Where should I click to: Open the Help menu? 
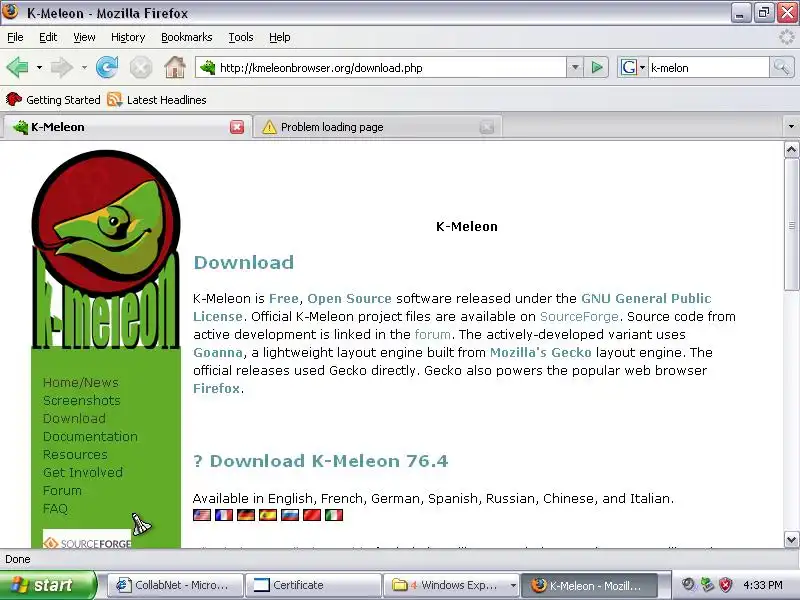pos(280,37)
